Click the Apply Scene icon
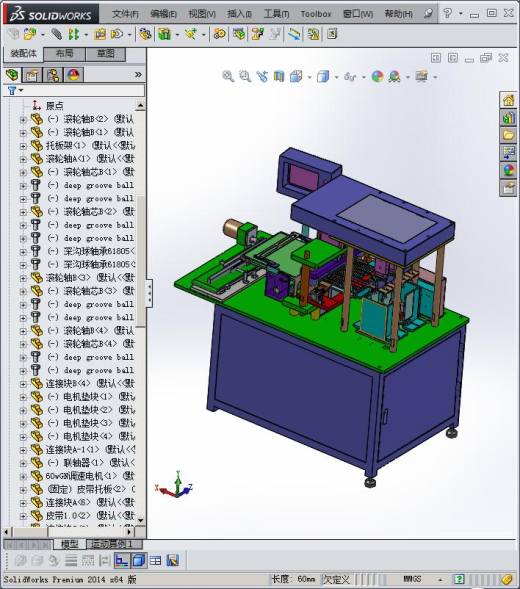Screen dimensions: 520x589 click(395, 77)
